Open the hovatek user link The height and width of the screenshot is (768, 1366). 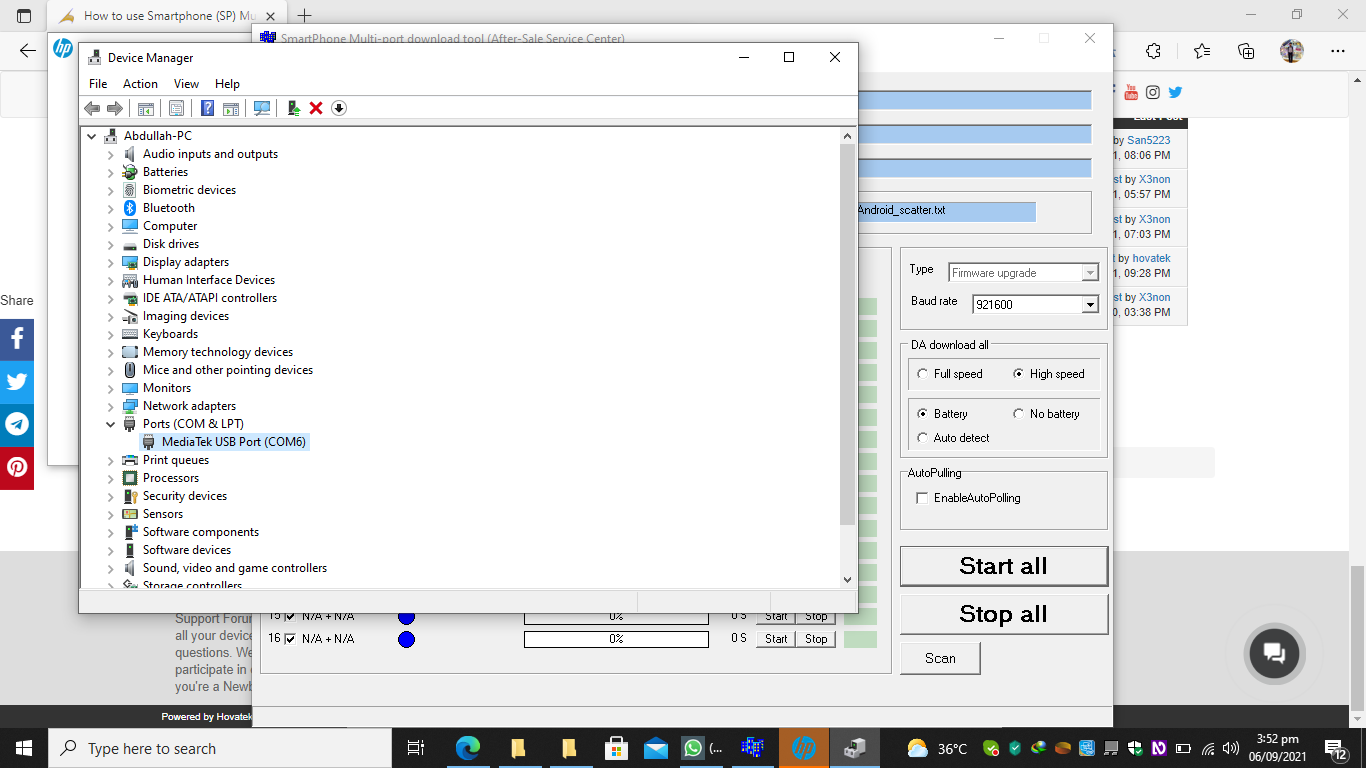(x=1151, y=258)
